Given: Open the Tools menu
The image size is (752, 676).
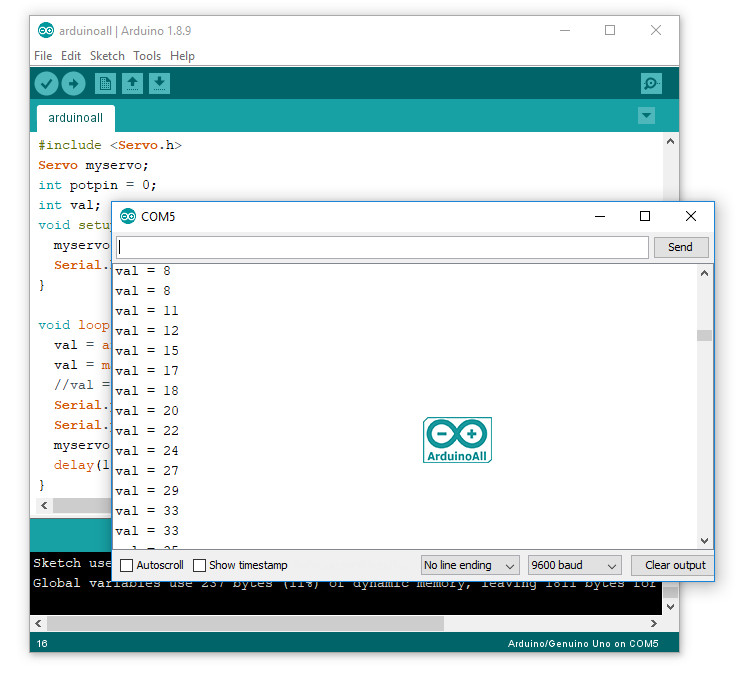Looking at the screenshot, I should 147,56.
